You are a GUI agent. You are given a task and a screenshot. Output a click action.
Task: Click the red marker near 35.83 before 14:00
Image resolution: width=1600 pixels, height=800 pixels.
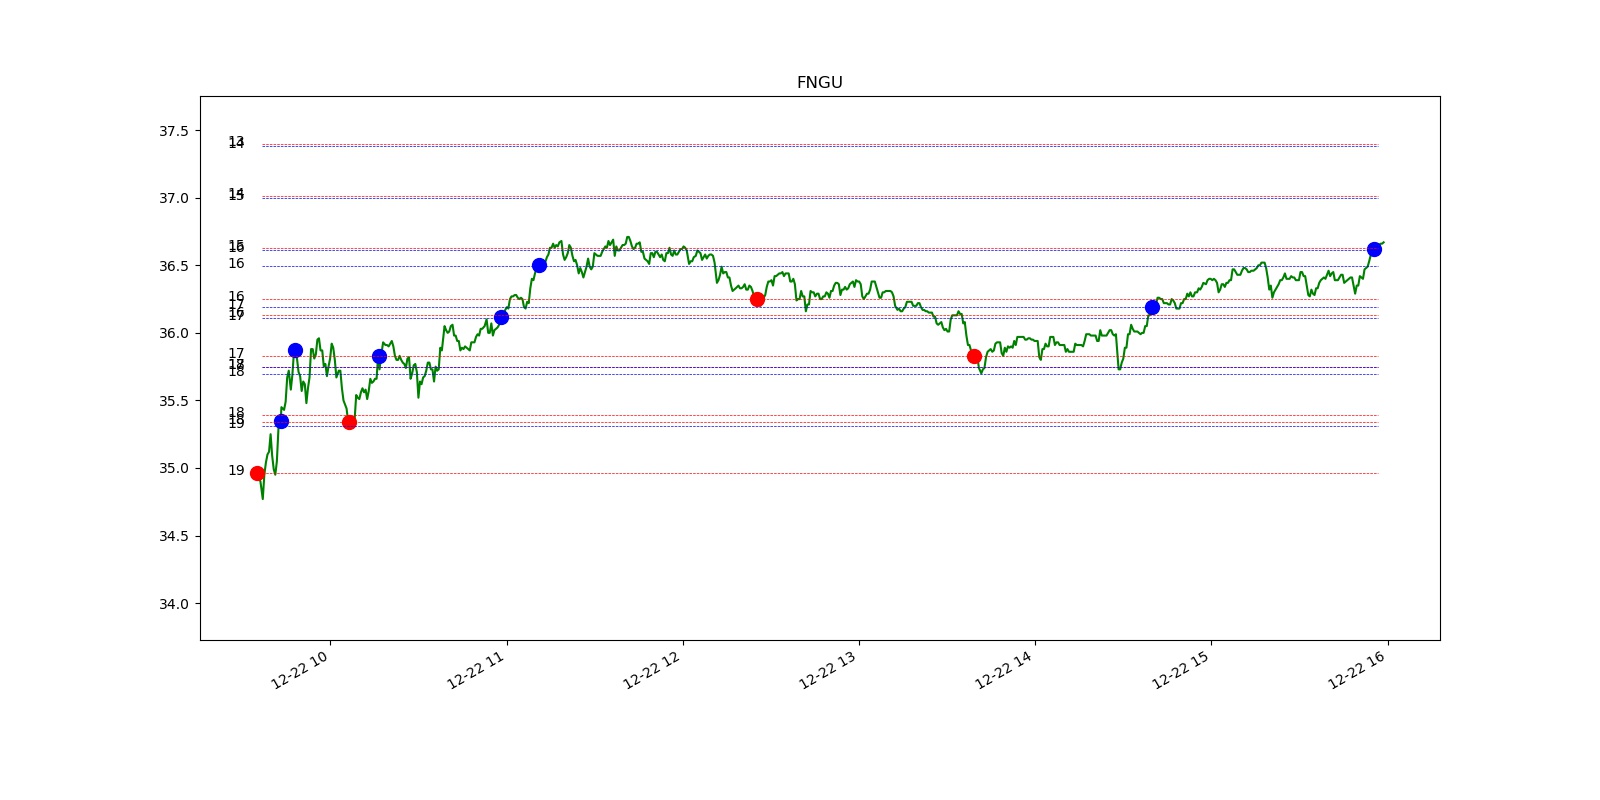[x=974, y=356]
